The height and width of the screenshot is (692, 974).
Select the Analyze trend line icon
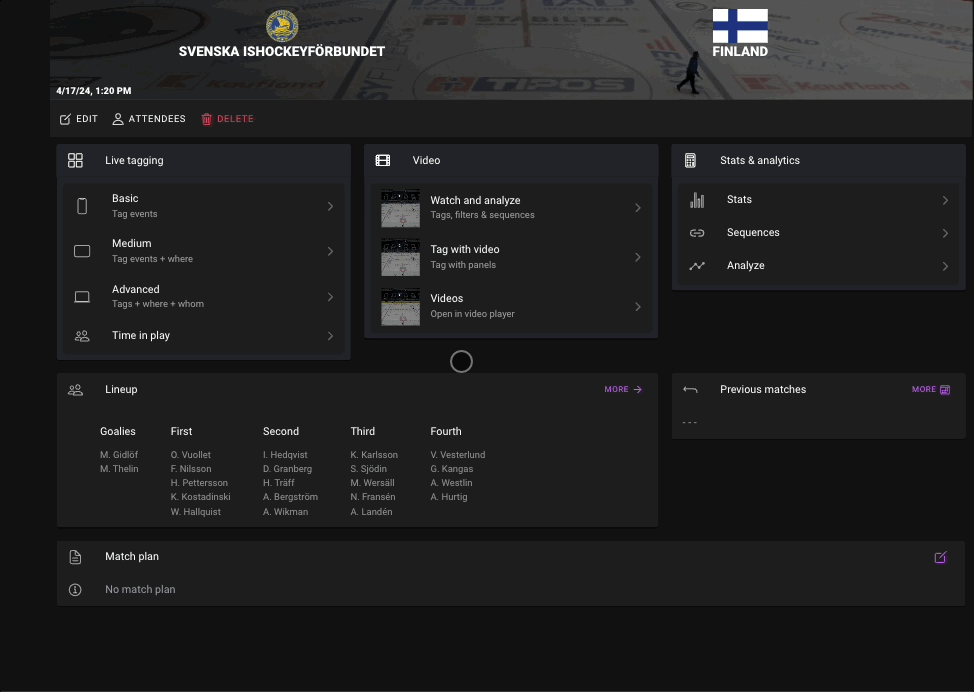point(697,265)
